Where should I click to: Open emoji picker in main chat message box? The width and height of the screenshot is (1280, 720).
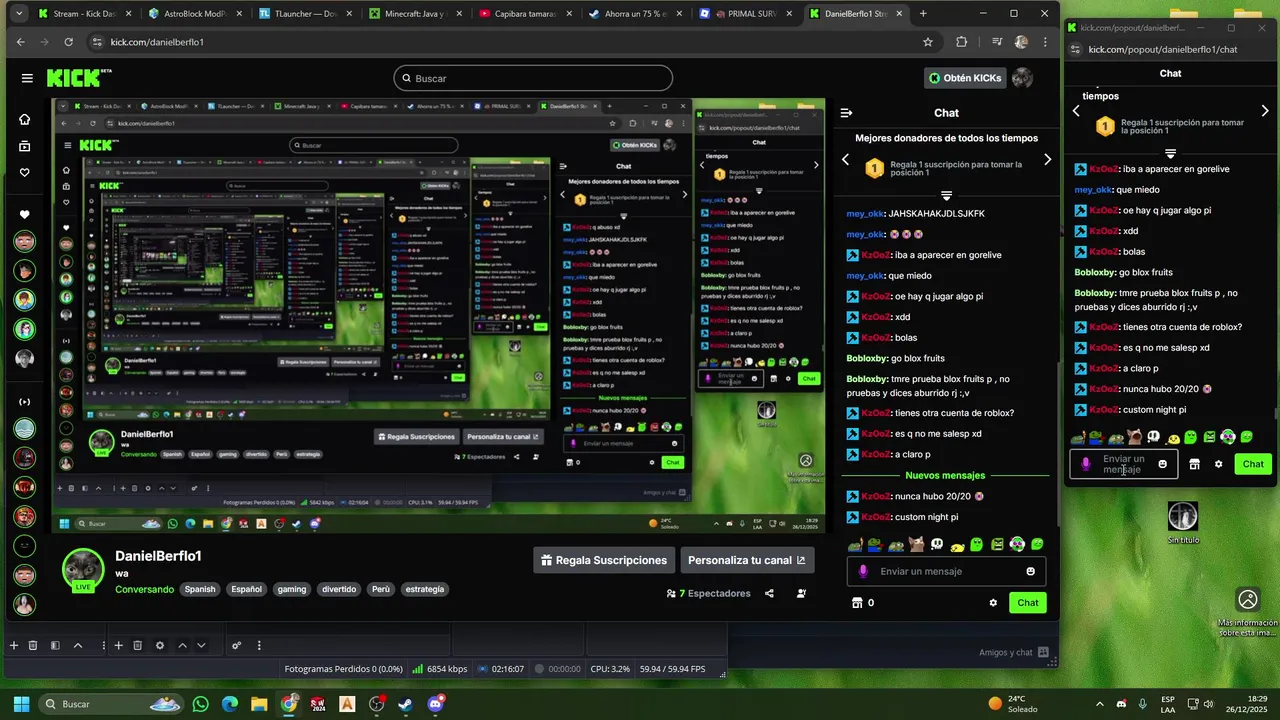click(1030, 572)
